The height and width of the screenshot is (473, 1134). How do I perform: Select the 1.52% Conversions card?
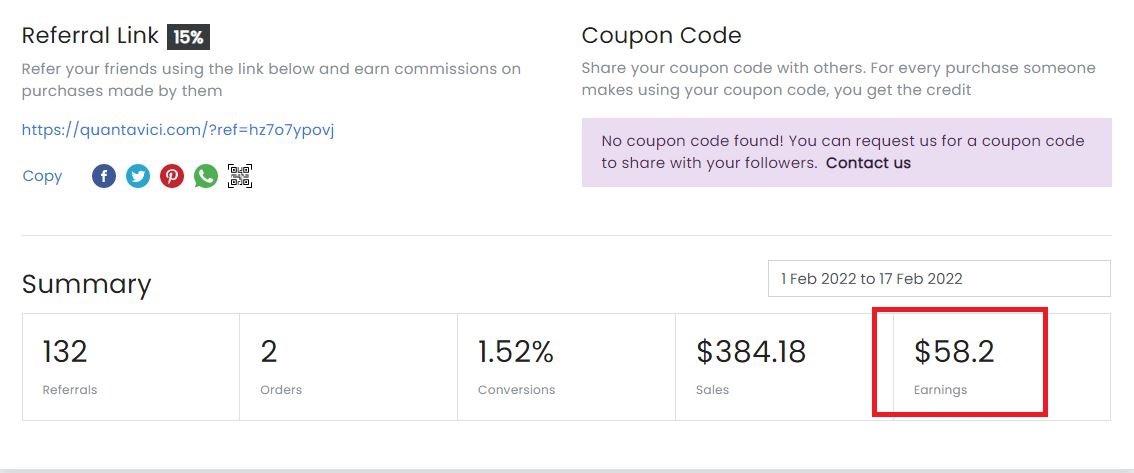click(566, 367)
